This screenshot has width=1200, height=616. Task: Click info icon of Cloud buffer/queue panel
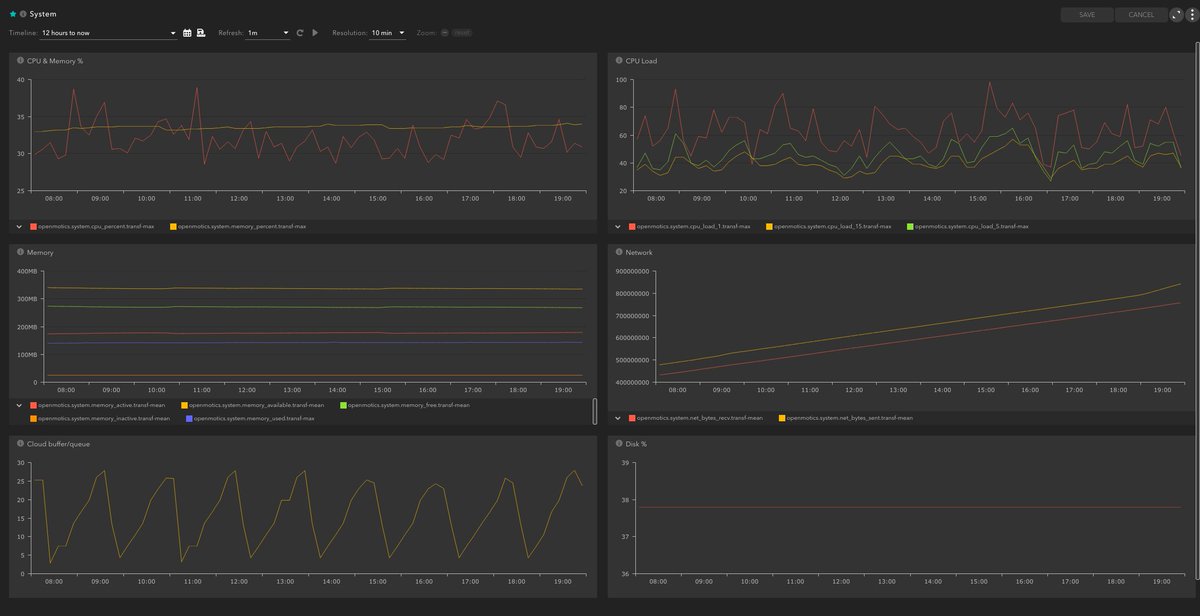[x=20, y=443]
